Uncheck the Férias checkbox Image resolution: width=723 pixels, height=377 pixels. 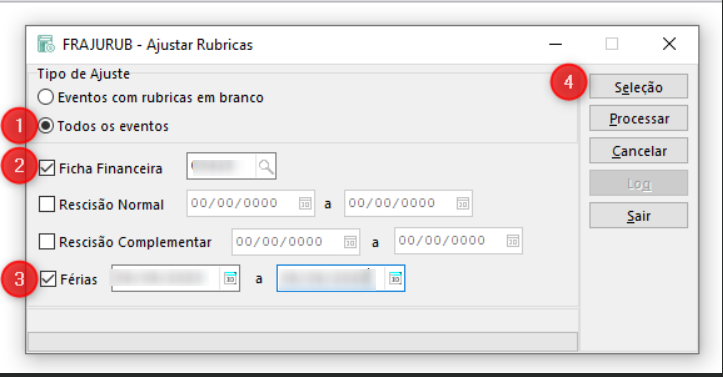(x=48, y=279)
